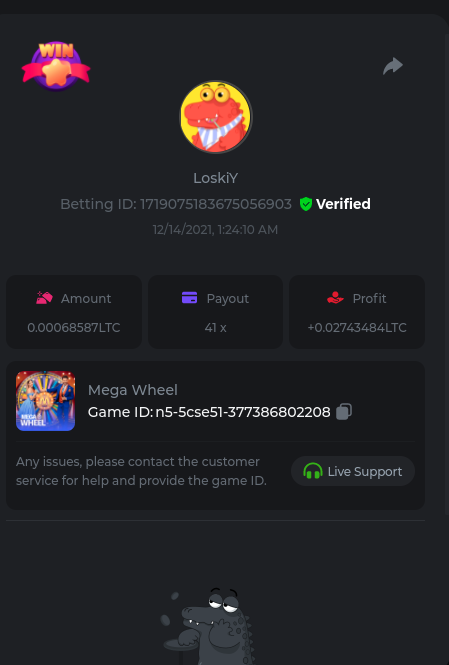Image resolution: width=449 pixels, height=665 pixels.
Task: Open Live Support chat
Action: [353, 471]
